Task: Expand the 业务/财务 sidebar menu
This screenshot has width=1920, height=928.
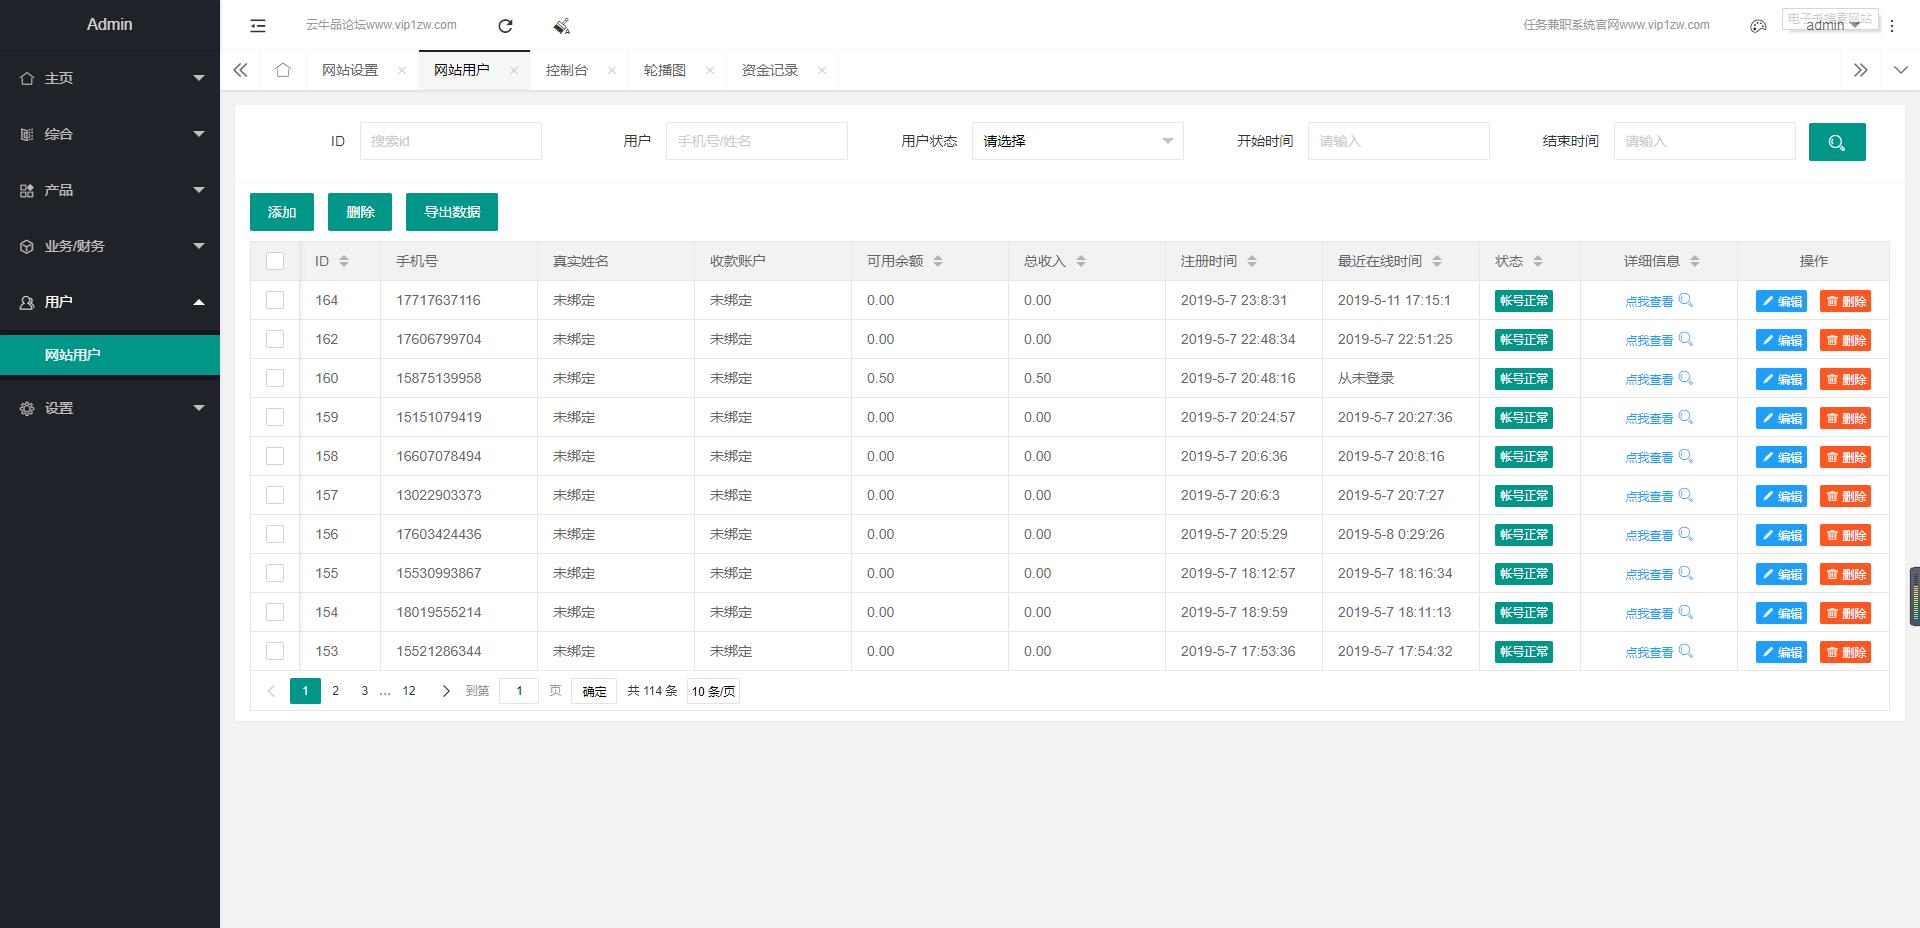Action: click(x=110, y=246)
